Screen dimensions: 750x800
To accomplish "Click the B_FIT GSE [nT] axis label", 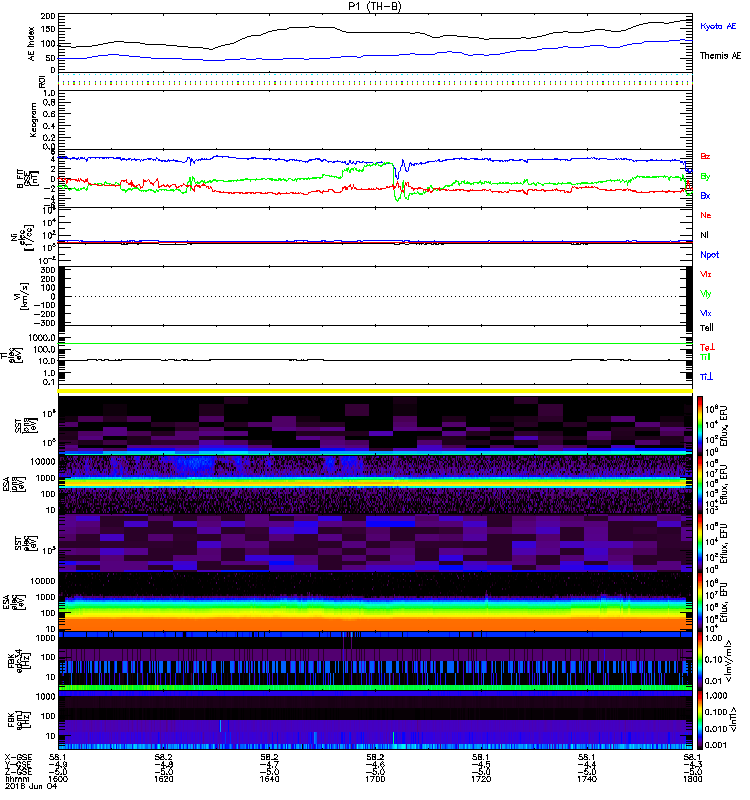I will click(28, 179).
